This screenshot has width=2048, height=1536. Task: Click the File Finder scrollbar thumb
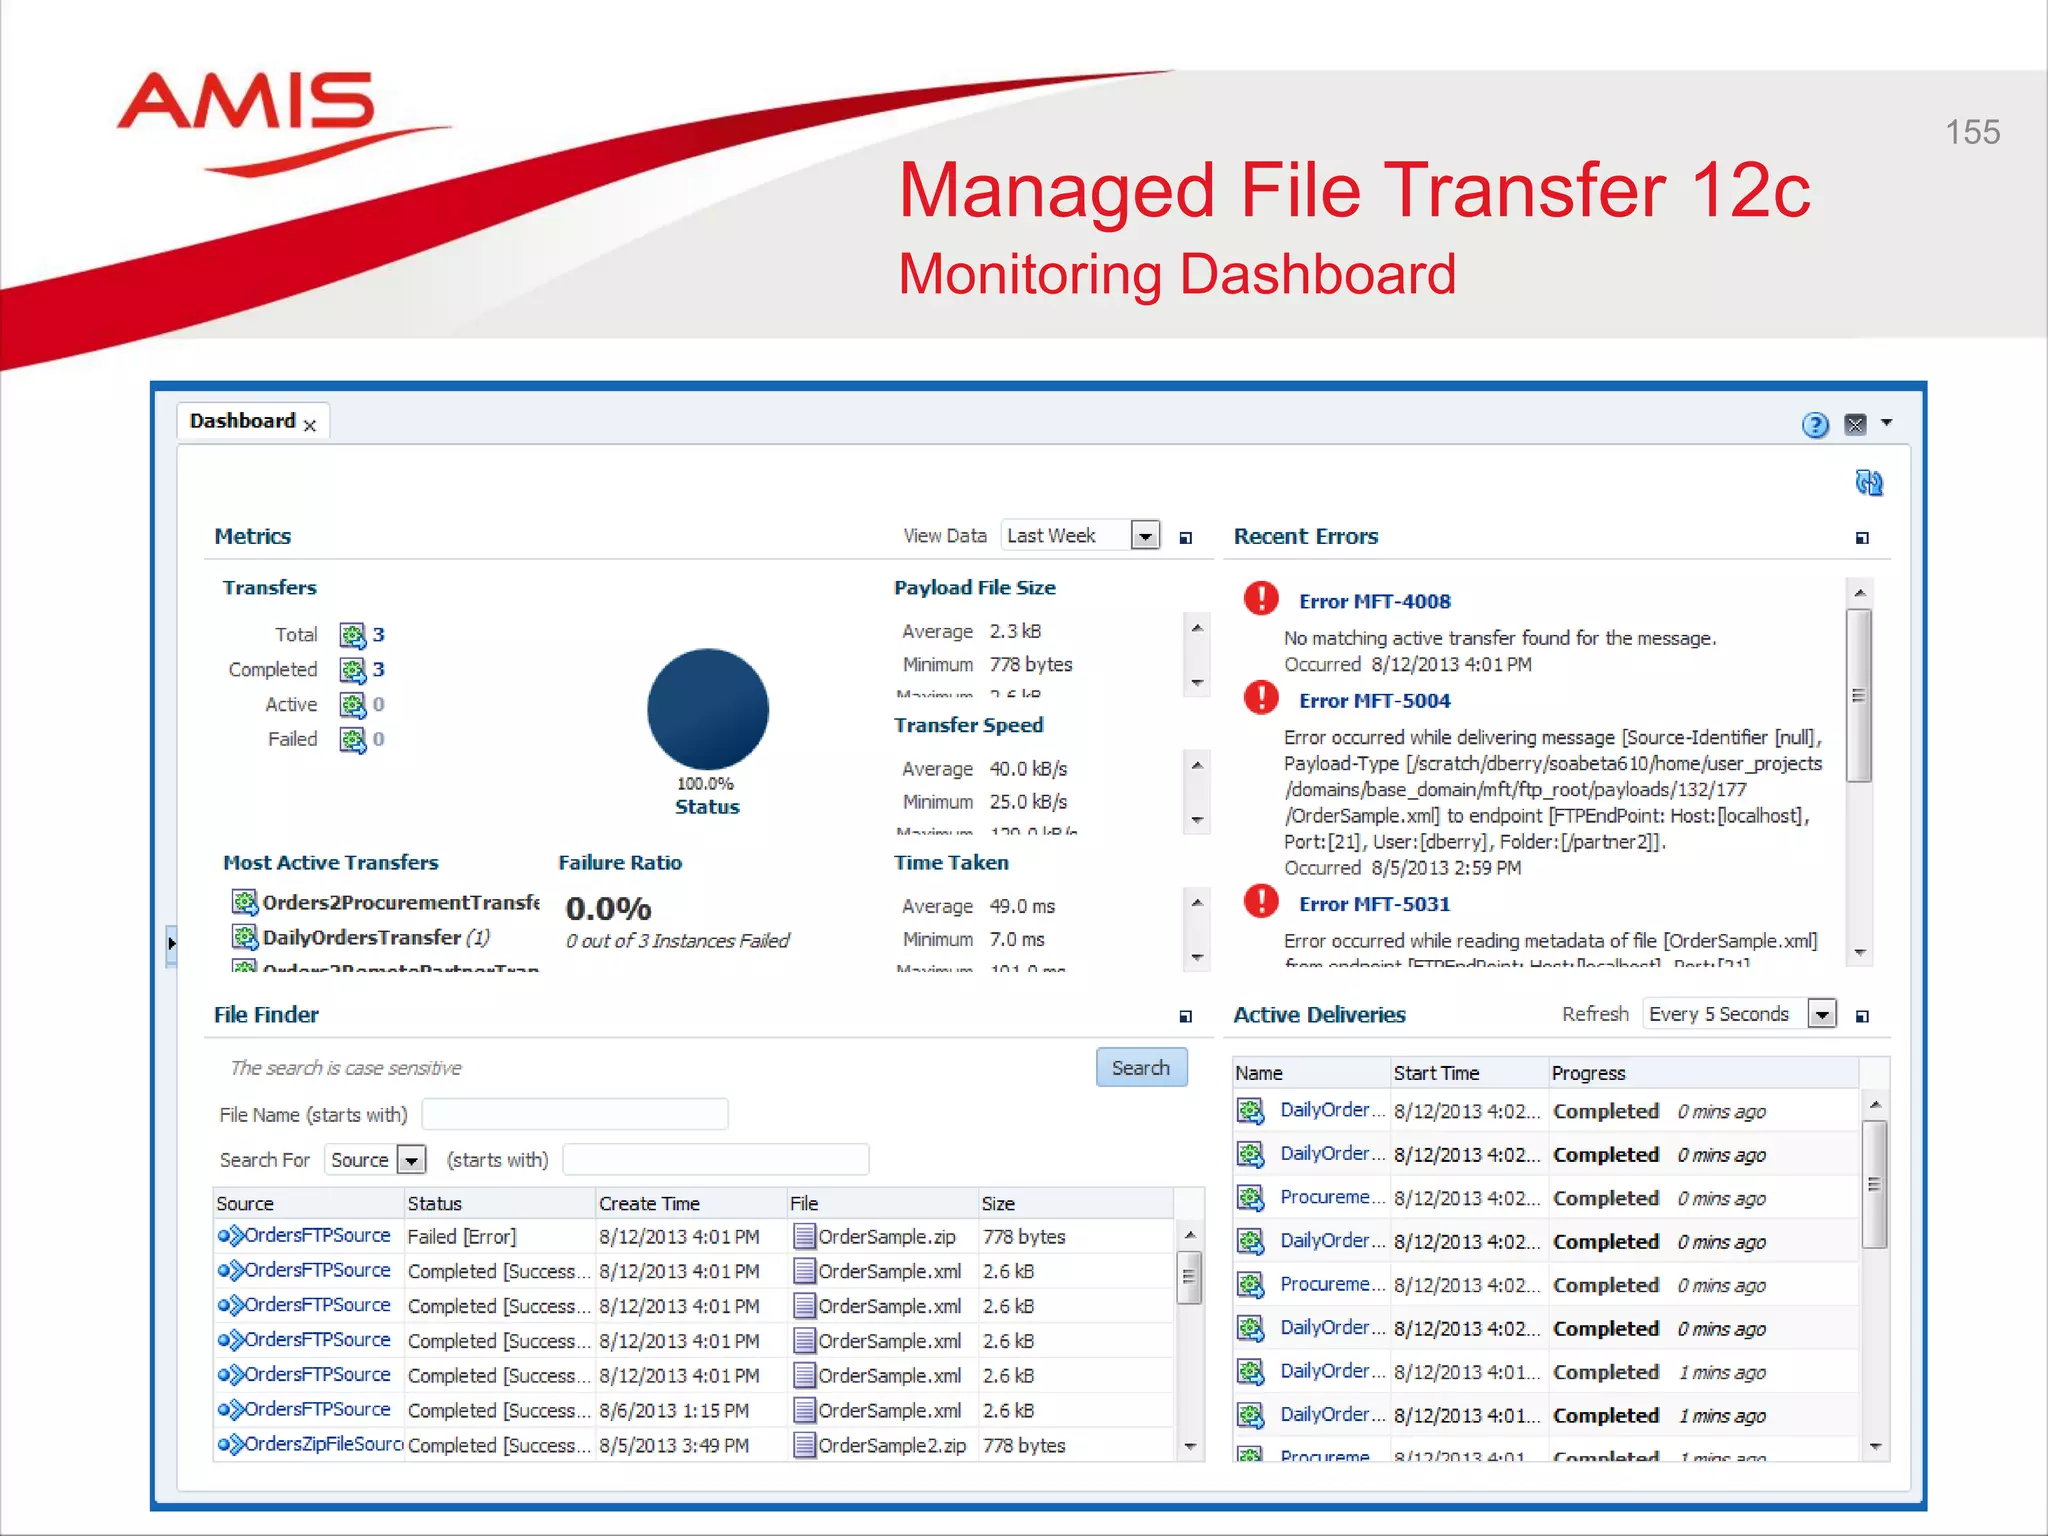pyautogui.click(x=1189, y=1276)
